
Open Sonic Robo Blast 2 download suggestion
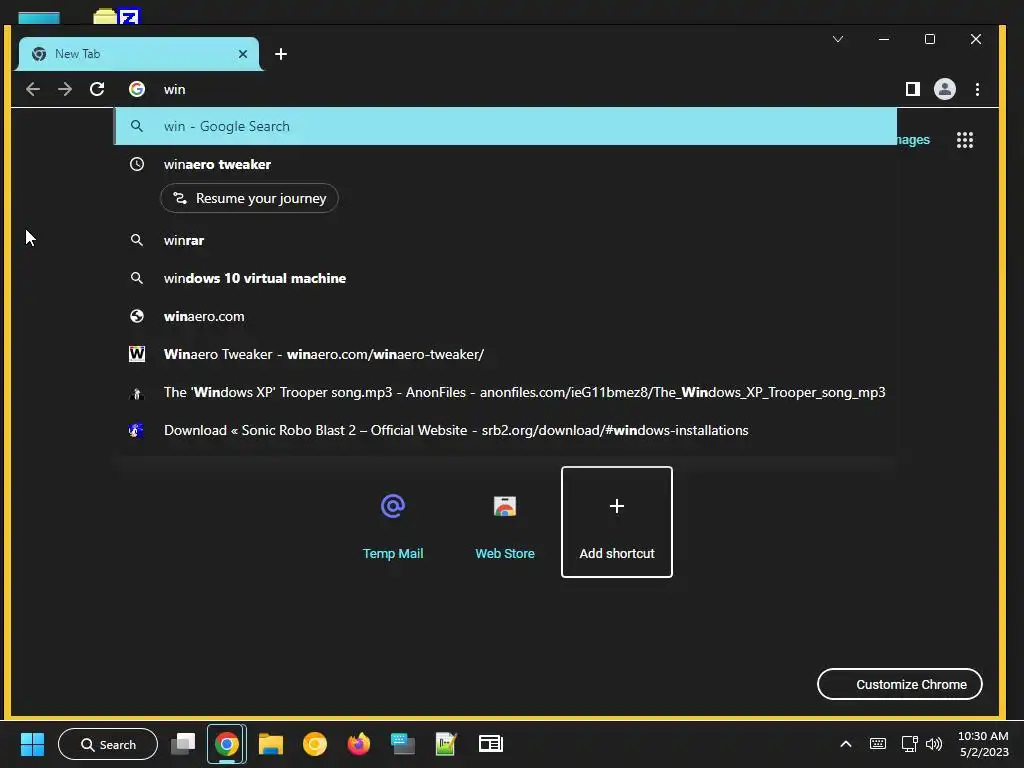505,430
